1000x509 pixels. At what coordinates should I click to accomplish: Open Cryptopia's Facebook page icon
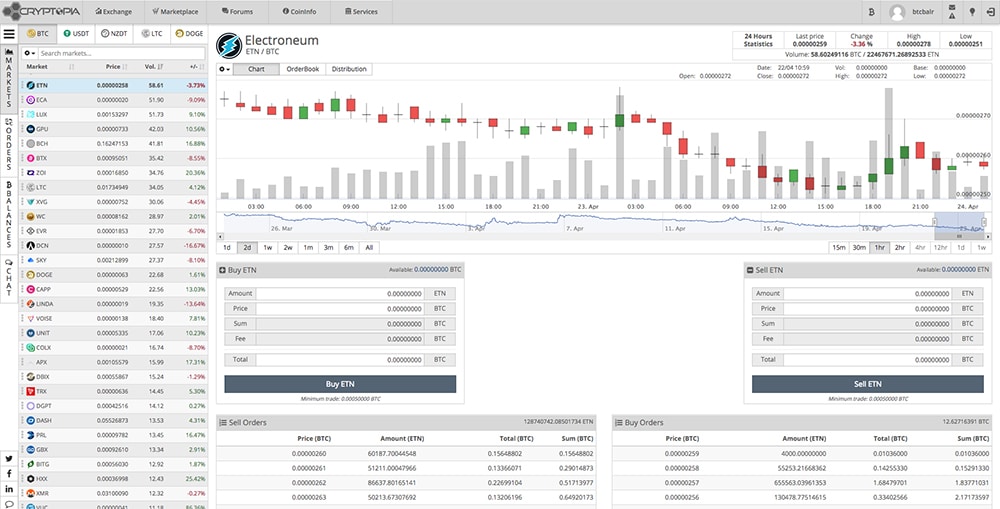(x=9, y=473)
